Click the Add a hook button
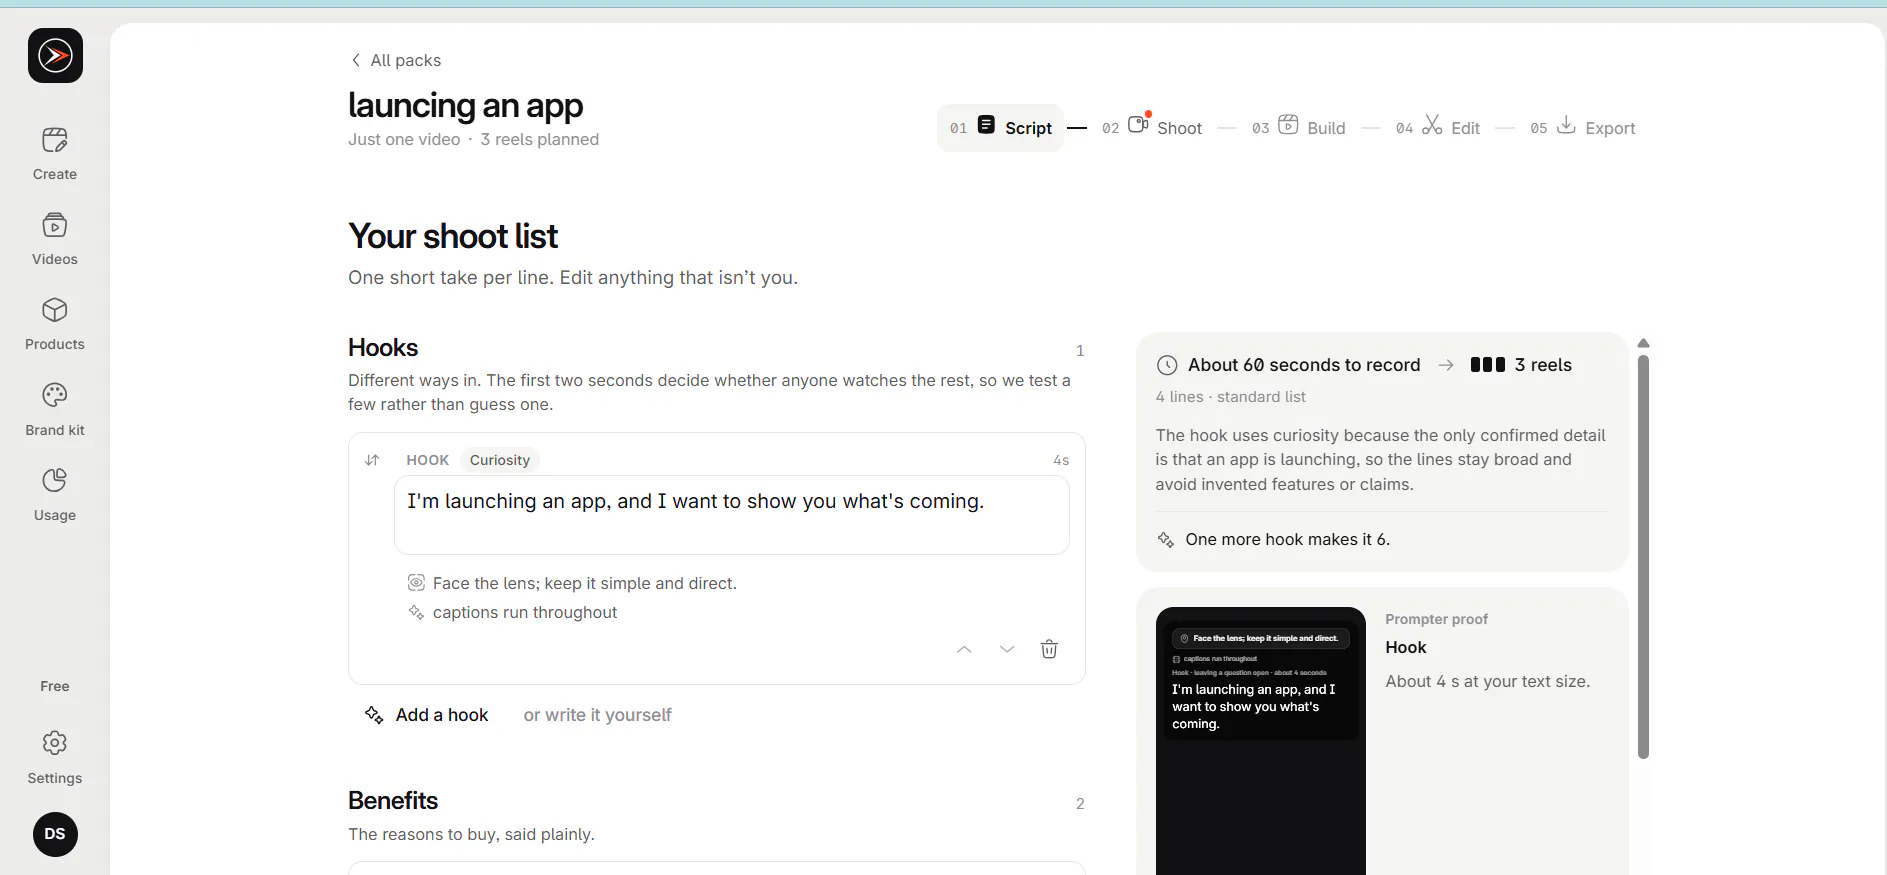The width and height of the screenshot is (1887, 875). click(427, 715)
